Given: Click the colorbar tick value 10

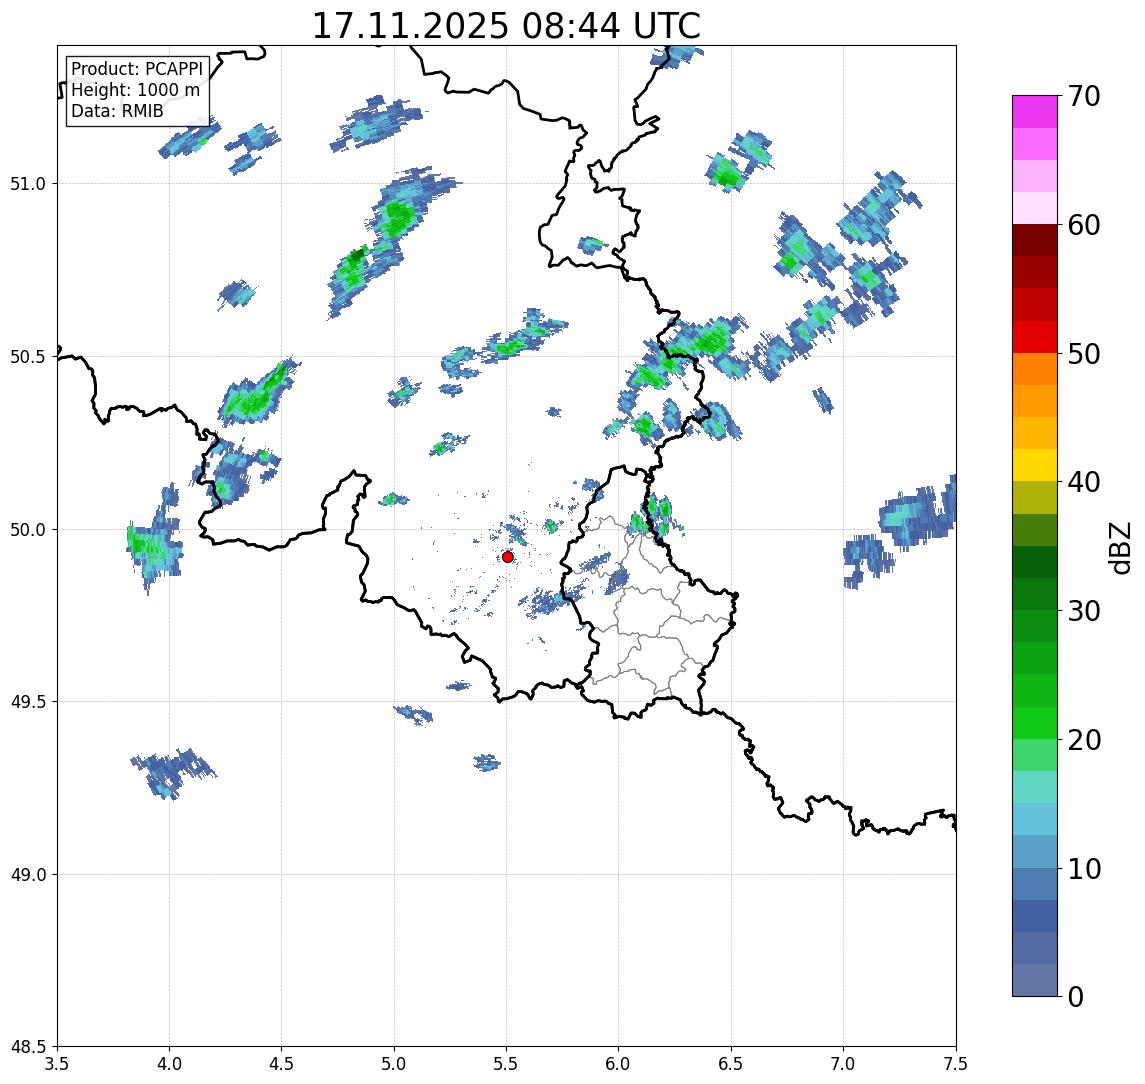Looking at the screenshot, I should click(x=1084, y=869).
